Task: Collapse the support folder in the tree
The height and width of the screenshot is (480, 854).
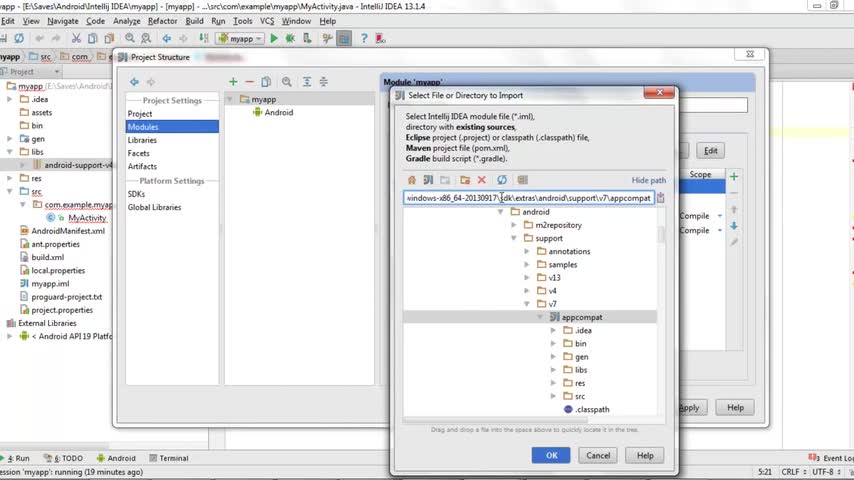Action: pos(514,238)
